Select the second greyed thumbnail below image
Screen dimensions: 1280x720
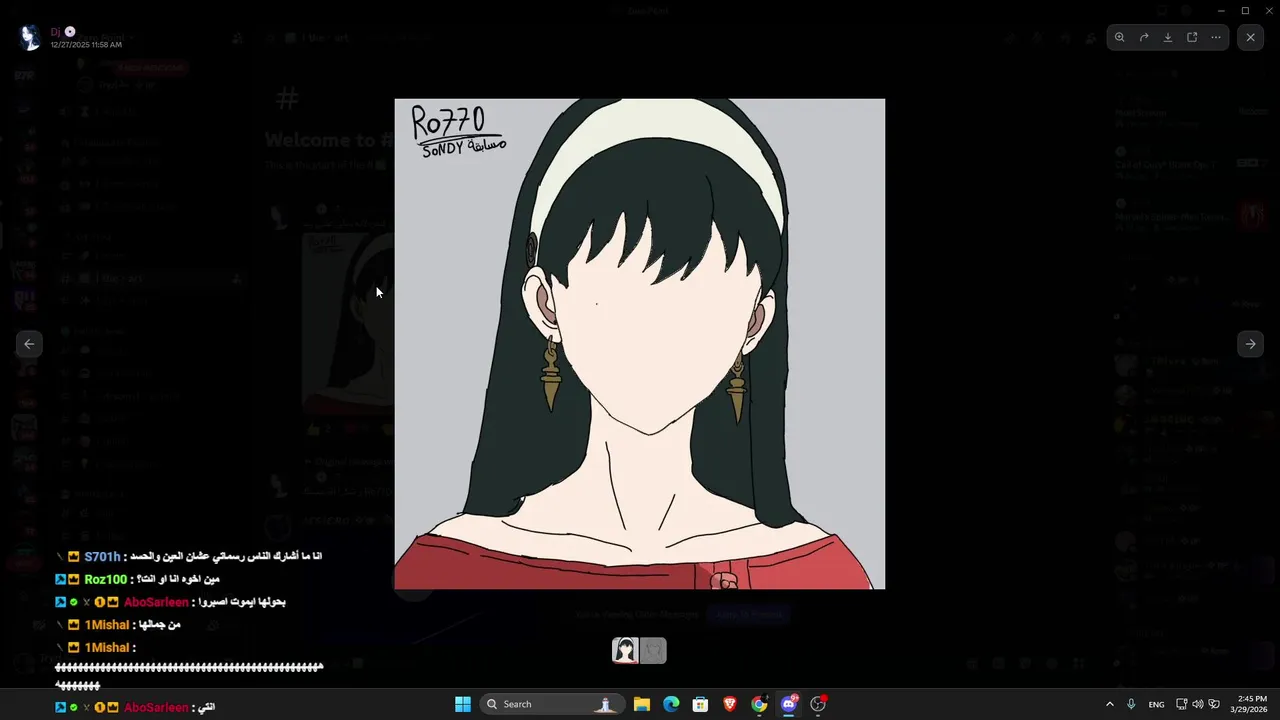[x=653, y=651]
